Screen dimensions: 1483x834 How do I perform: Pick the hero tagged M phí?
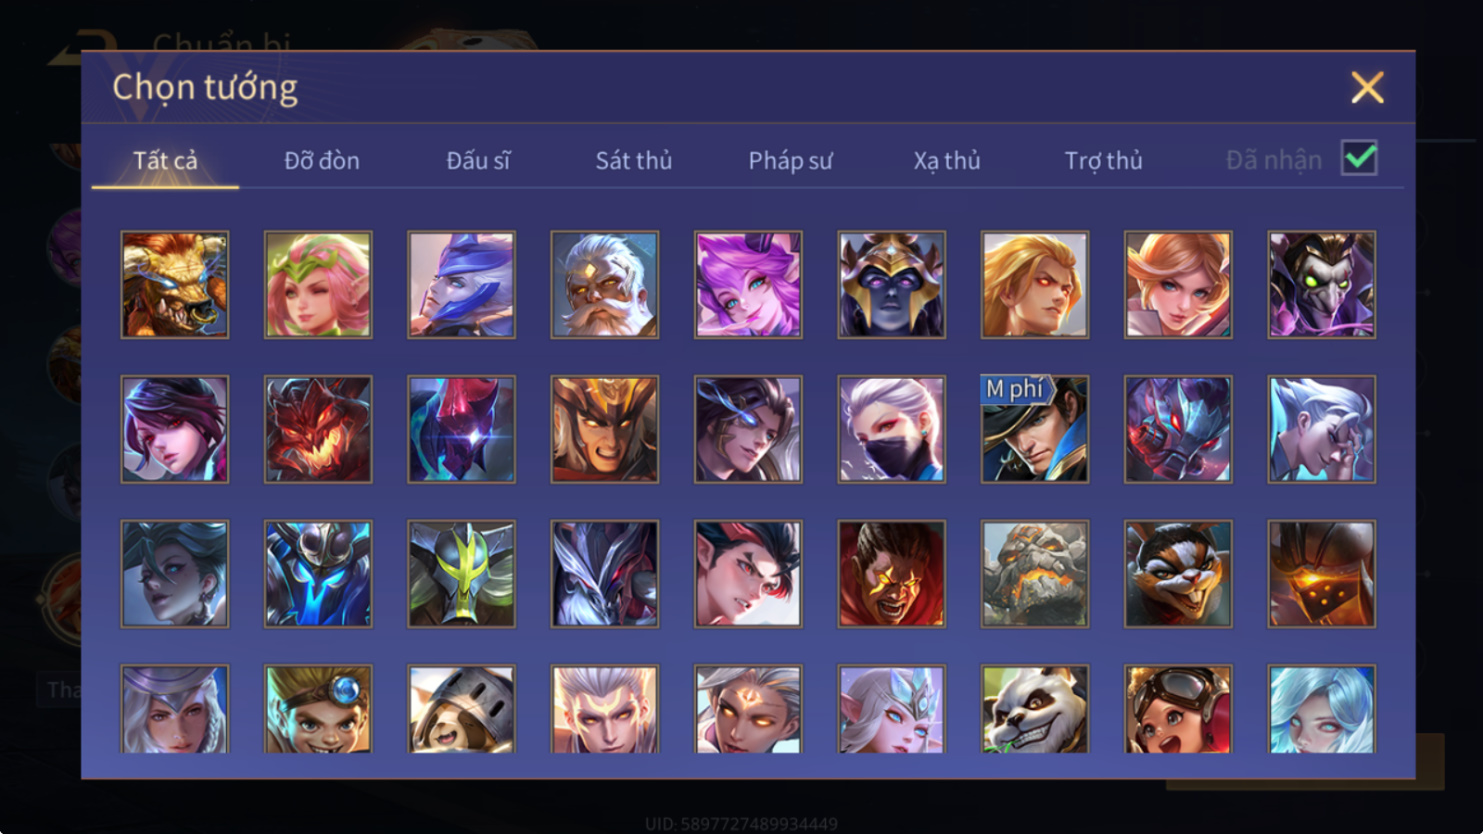coord(1035,429)
